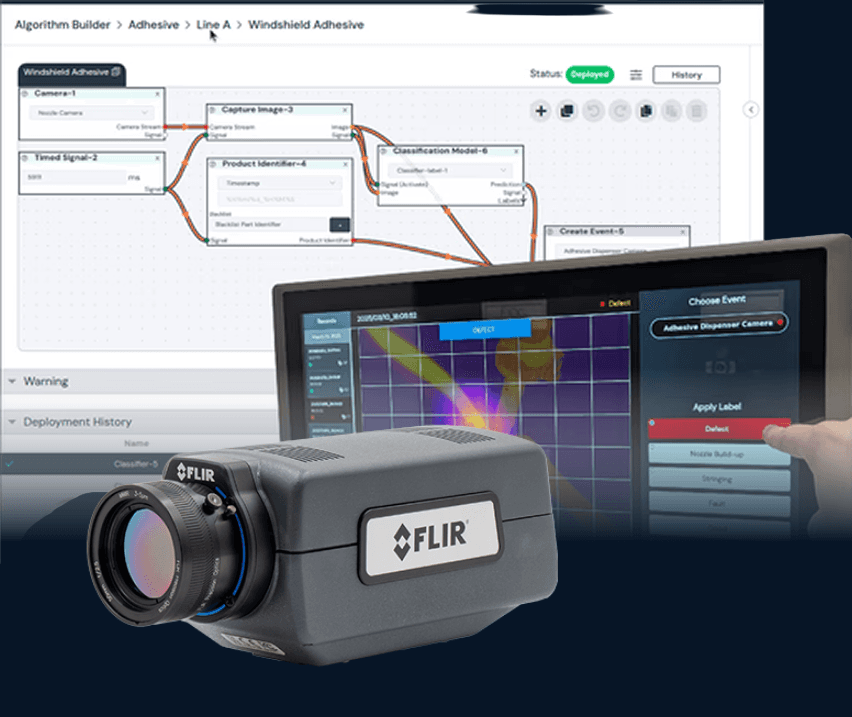Viewport: 852px width, 717px height.
Task: Close the Capture Image-3 node
Action: 345,110
